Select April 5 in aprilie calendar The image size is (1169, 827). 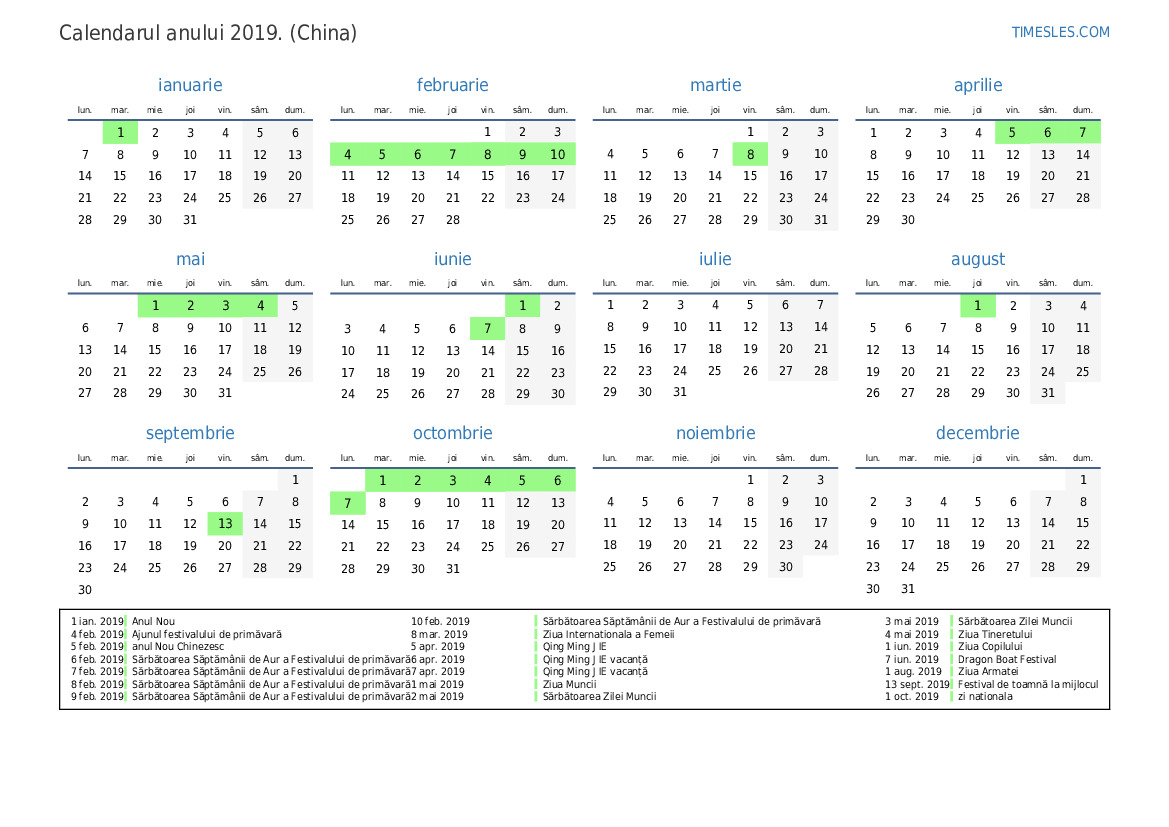(1012, 132)
